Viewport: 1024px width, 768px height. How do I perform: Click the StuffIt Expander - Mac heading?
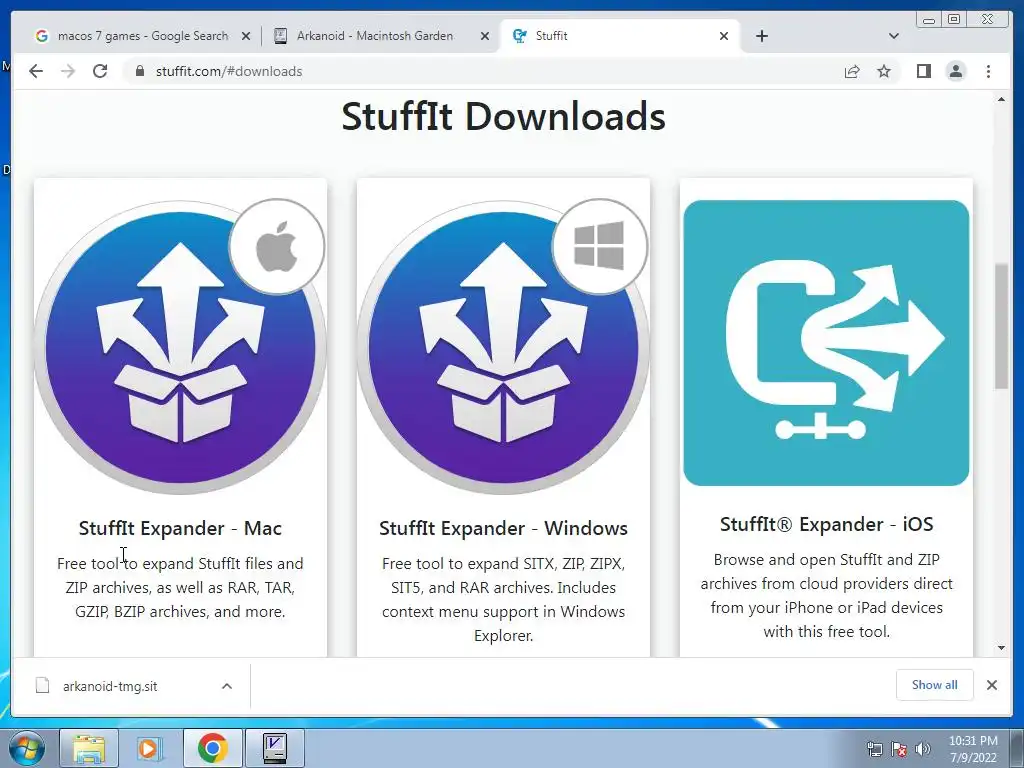click(x=180, y=528)
